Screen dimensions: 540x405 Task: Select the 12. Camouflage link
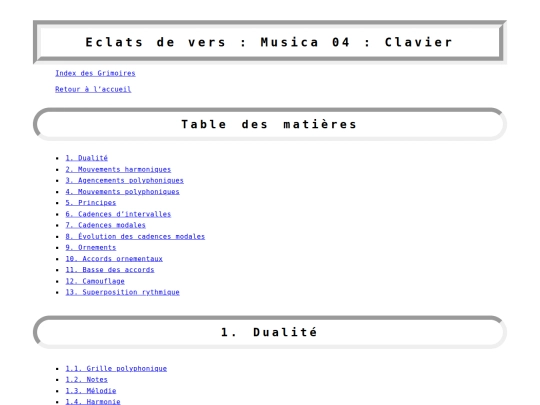pyautogui.click(x=95, y=281)
